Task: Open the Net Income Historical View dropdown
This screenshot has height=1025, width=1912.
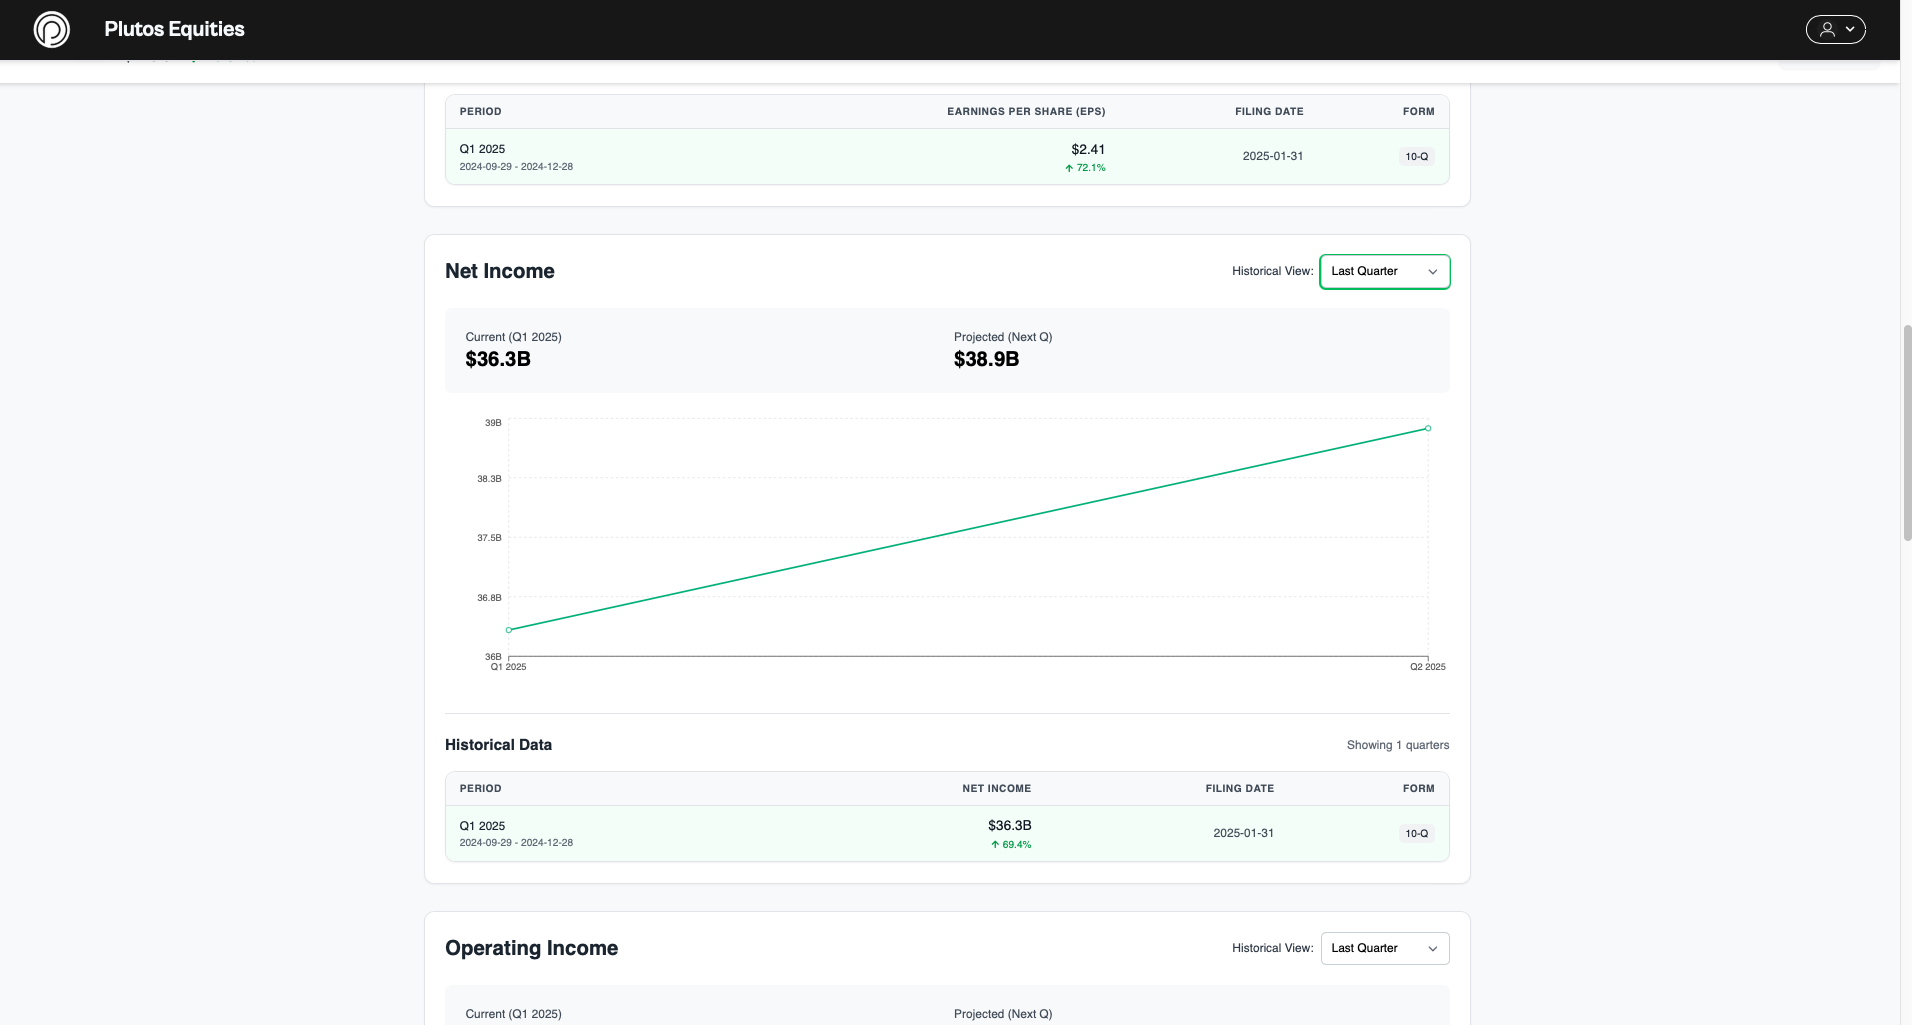Action: coord(1385,271)
